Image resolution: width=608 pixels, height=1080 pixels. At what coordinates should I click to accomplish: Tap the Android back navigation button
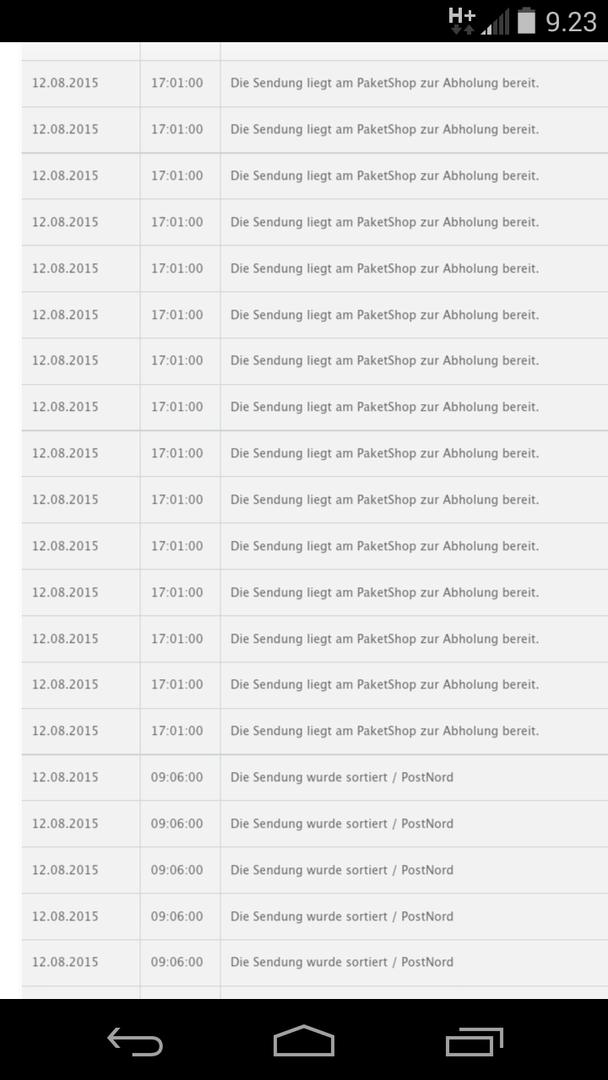[x=135, y=1042]
